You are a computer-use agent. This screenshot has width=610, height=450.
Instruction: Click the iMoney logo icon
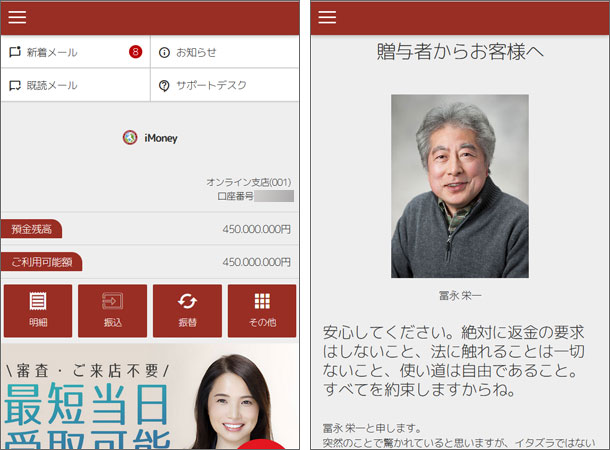(x=130, y=138)
